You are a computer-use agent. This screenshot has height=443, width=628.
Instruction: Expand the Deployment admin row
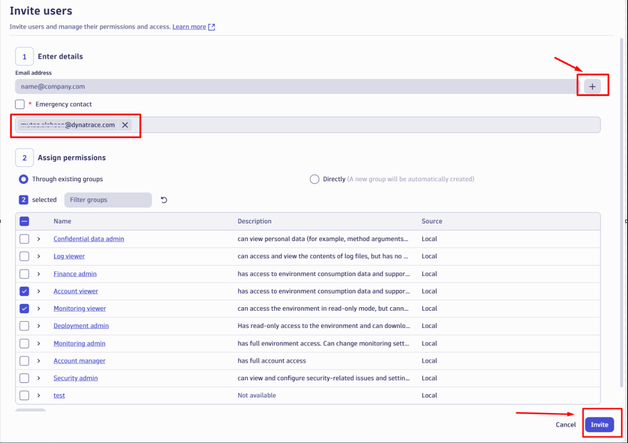pyautogui.click(x=39, y=326)
